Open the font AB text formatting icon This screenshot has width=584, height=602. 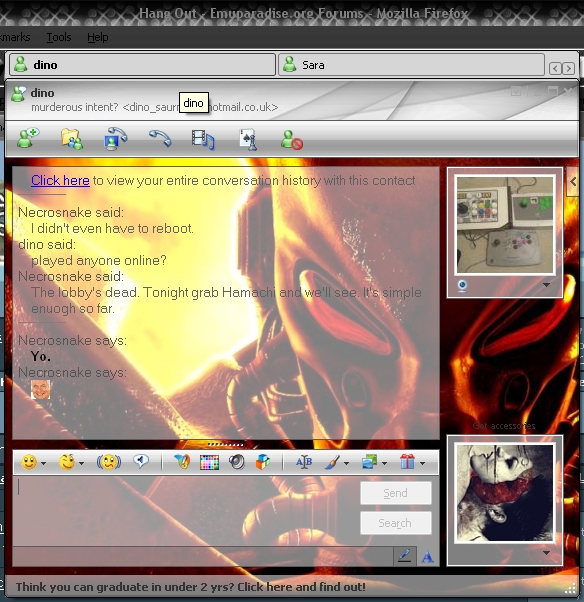304,462
